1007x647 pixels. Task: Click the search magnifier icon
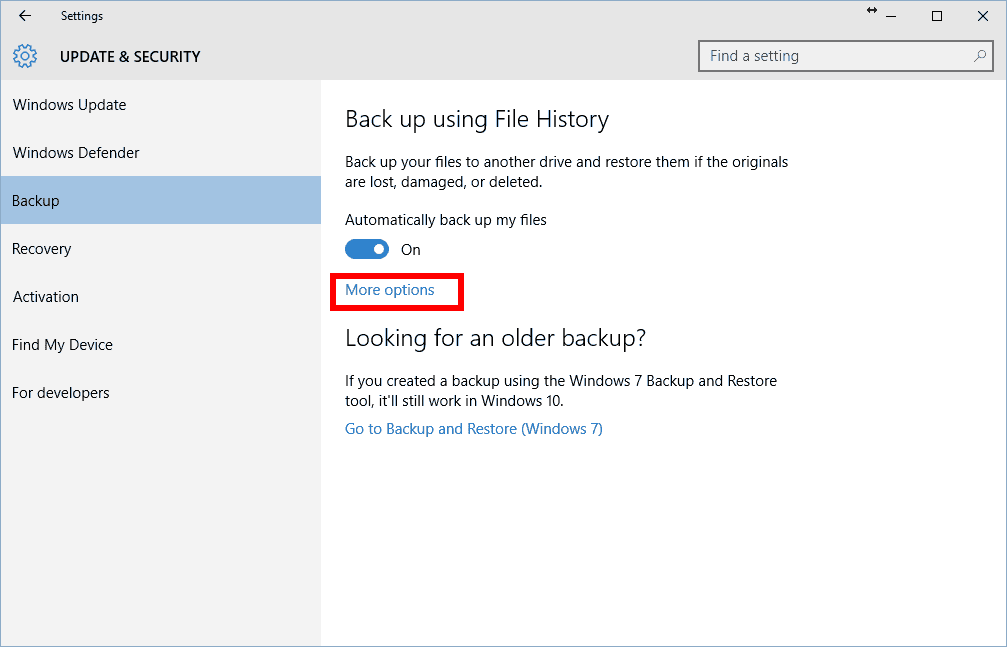tap(979, 56)
